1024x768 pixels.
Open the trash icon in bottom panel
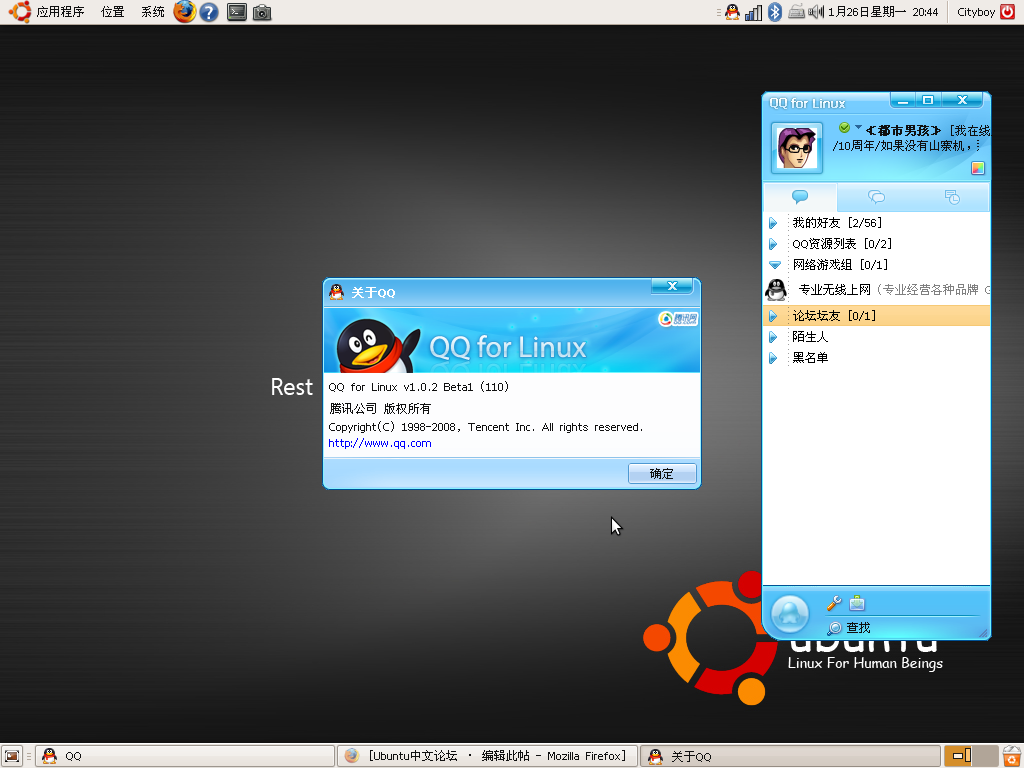tap(1012, 756)
